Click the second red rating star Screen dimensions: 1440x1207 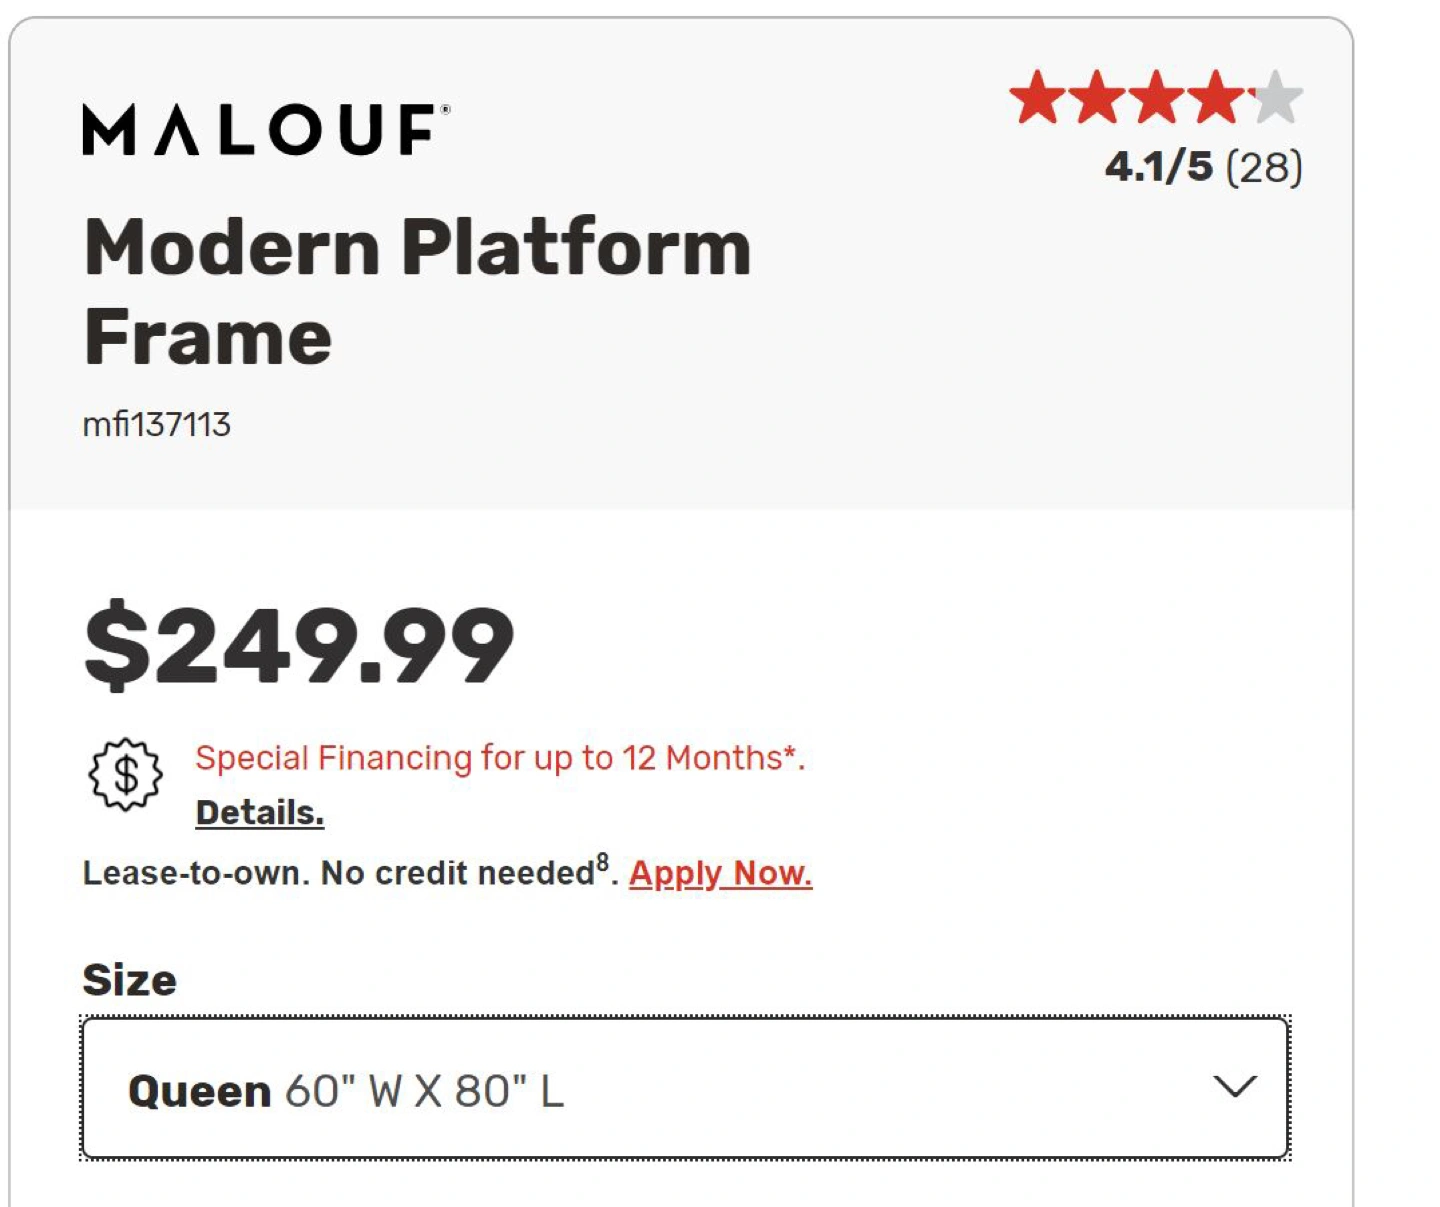pos(1098,98)
